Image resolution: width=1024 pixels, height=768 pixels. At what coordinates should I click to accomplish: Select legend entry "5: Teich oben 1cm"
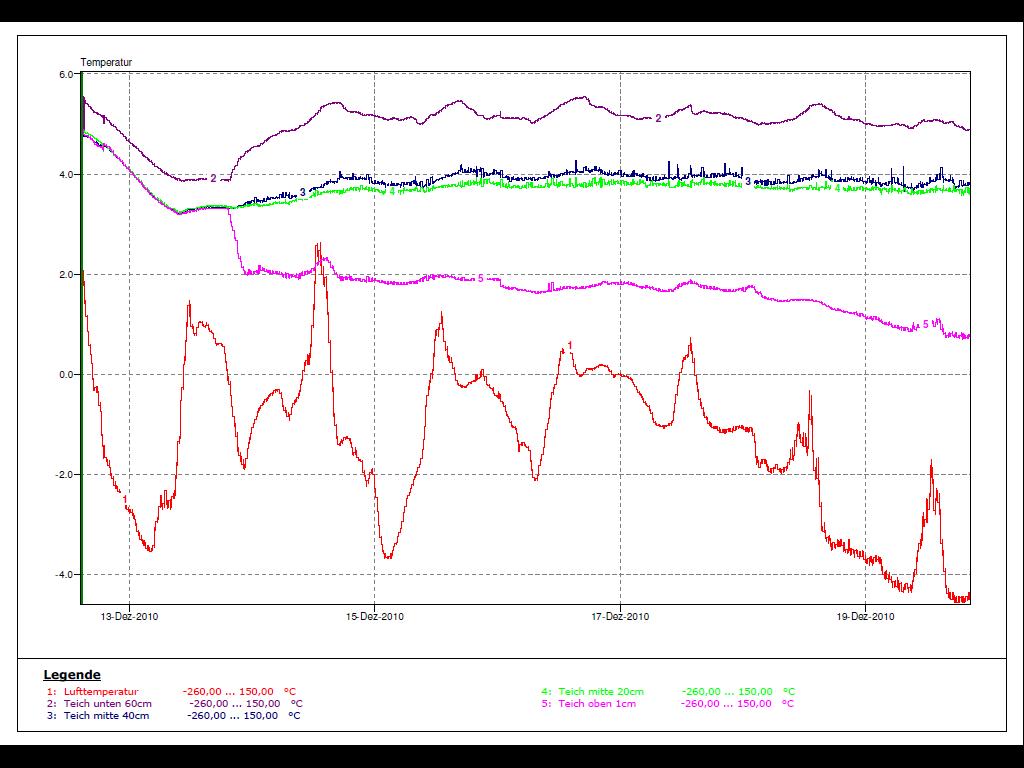[588, 703]
